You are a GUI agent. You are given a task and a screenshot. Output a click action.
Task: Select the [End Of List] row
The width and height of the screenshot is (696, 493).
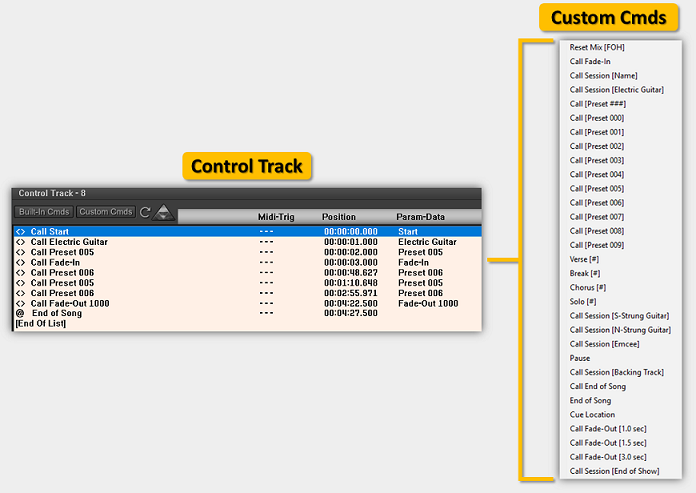(40, 323)
